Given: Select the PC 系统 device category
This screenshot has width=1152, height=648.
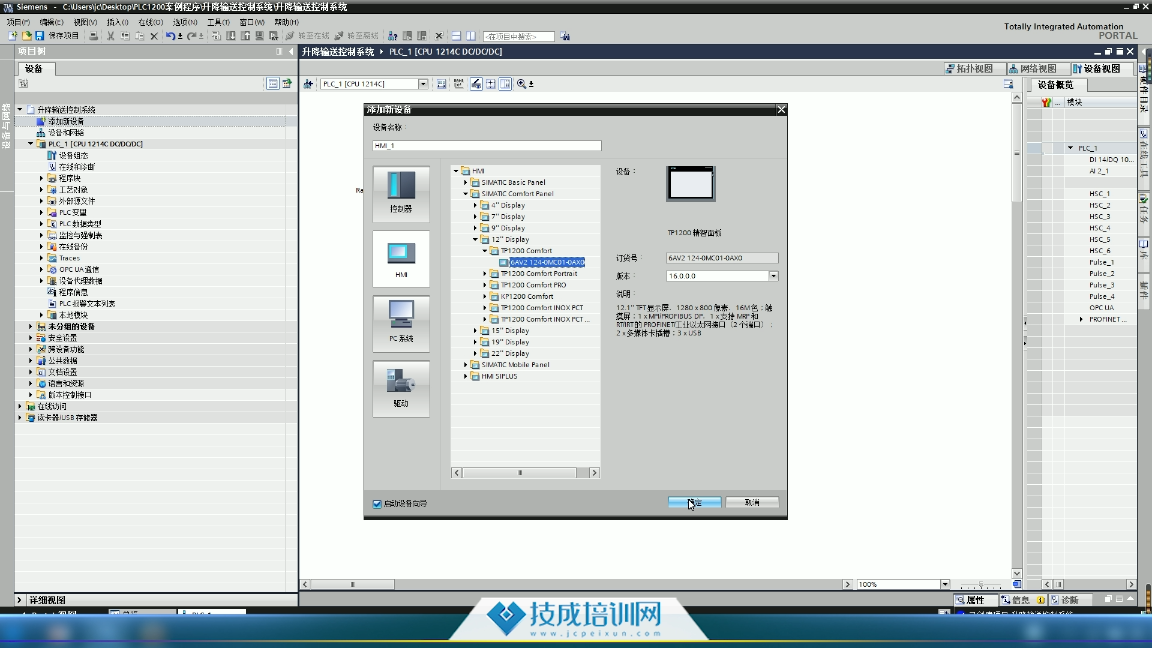Looking at the screenshot, I should click(401, 323).
